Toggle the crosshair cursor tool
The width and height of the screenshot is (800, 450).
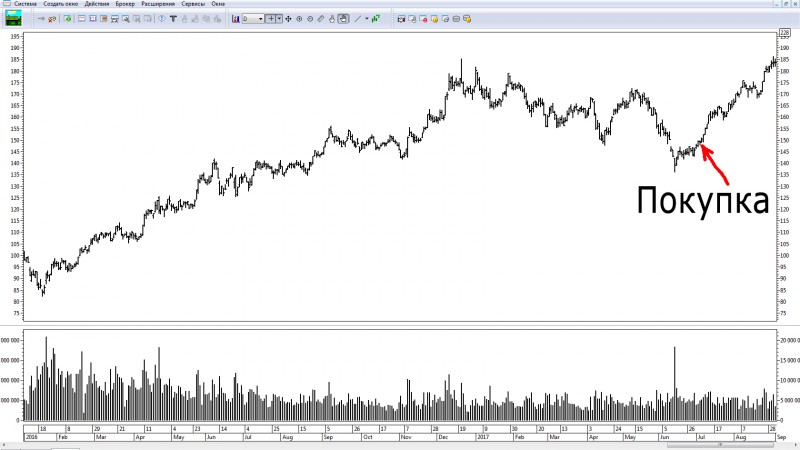(x=271, y=19)
